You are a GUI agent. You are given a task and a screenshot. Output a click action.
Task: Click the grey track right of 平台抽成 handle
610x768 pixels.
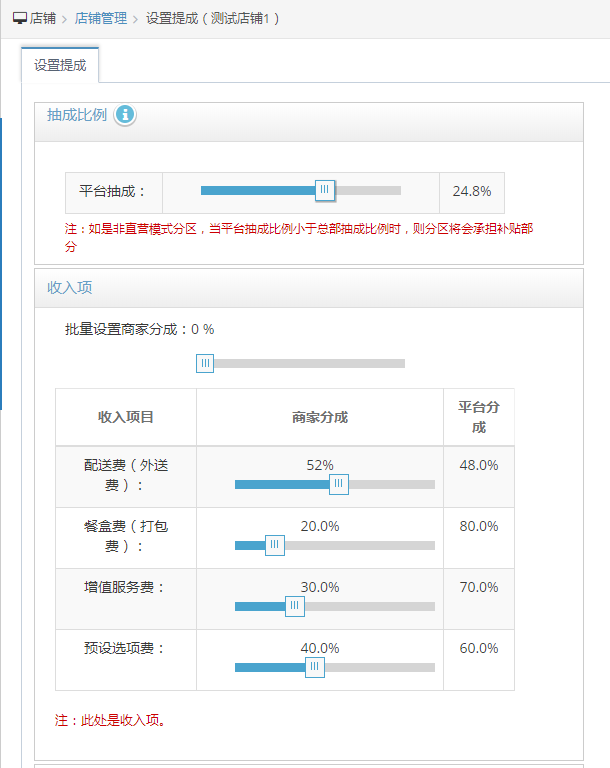(368, 191)
